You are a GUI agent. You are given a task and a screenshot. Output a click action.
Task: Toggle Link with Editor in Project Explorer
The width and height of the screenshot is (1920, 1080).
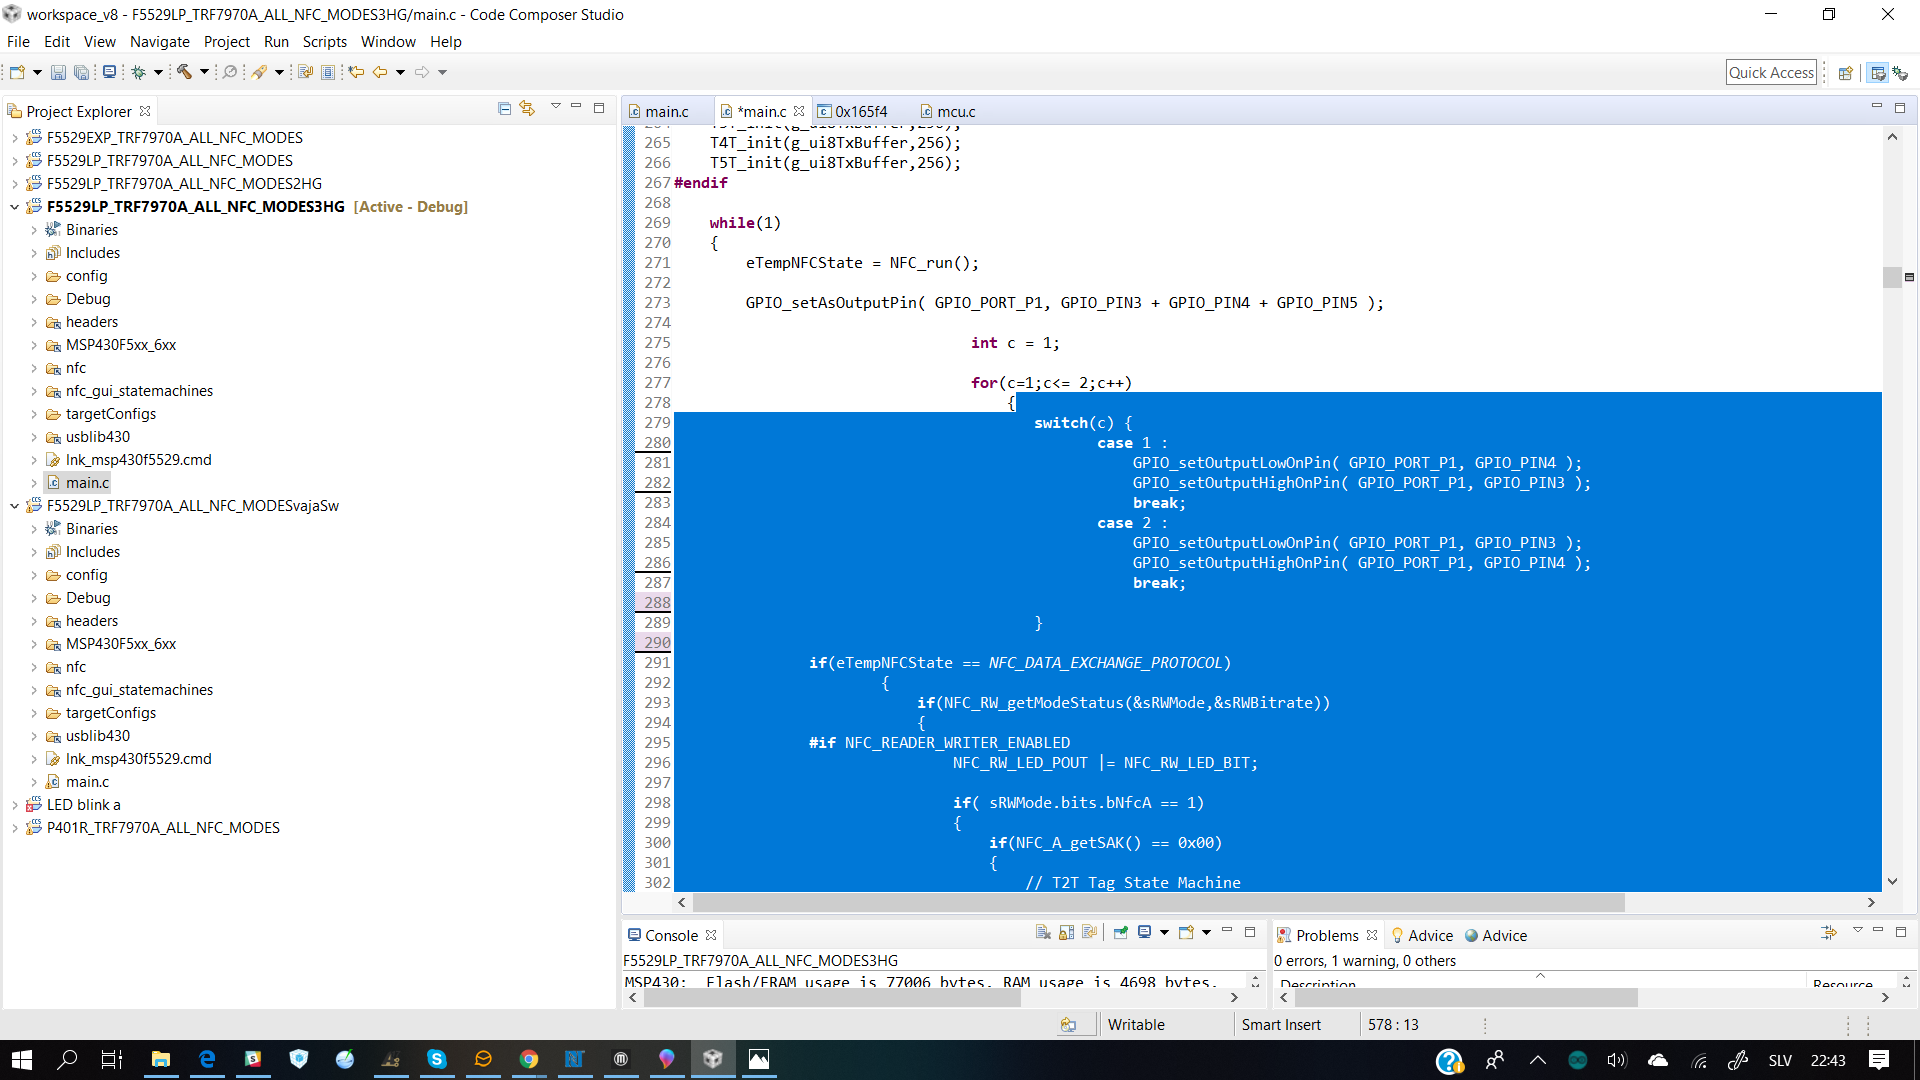coord(527,109)
